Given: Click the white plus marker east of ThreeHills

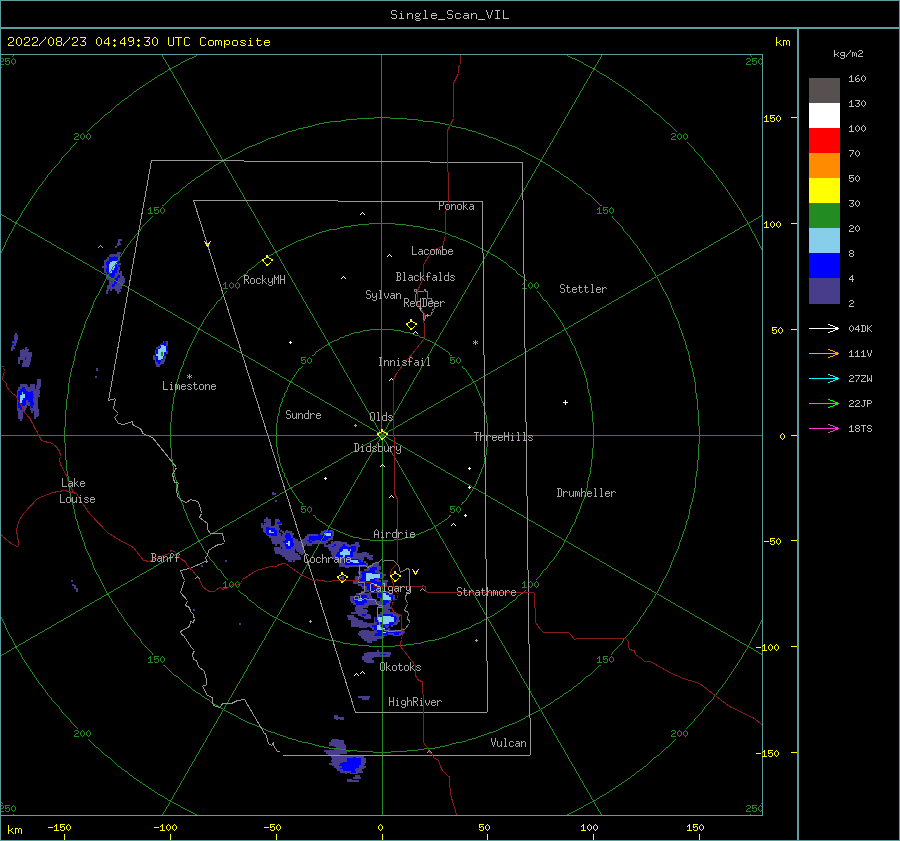Looking at the screenshot, I should pyautogui.click(x=565, y=402).
